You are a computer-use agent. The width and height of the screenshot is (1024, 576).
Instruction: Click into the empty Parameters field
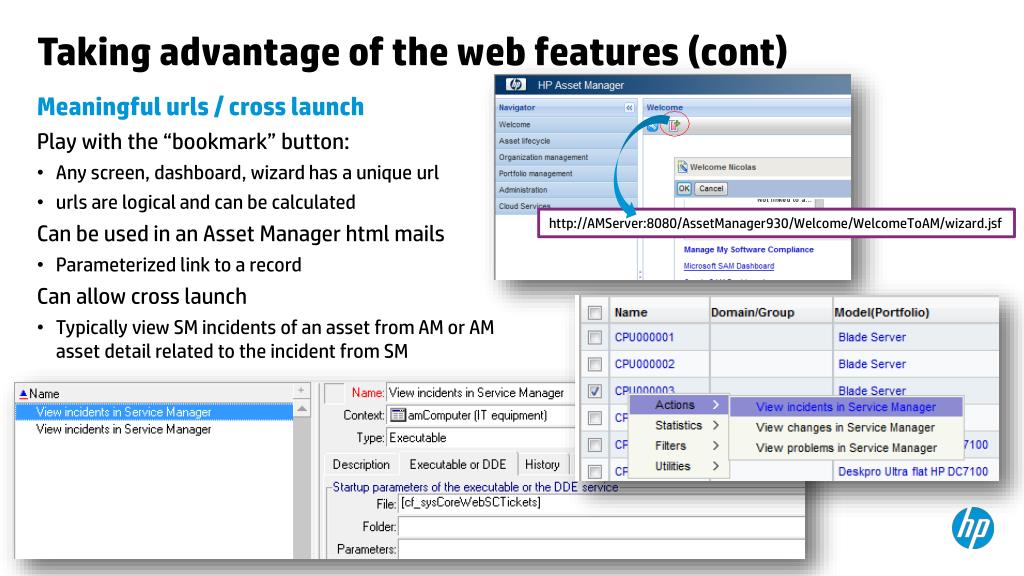[601, 549]
